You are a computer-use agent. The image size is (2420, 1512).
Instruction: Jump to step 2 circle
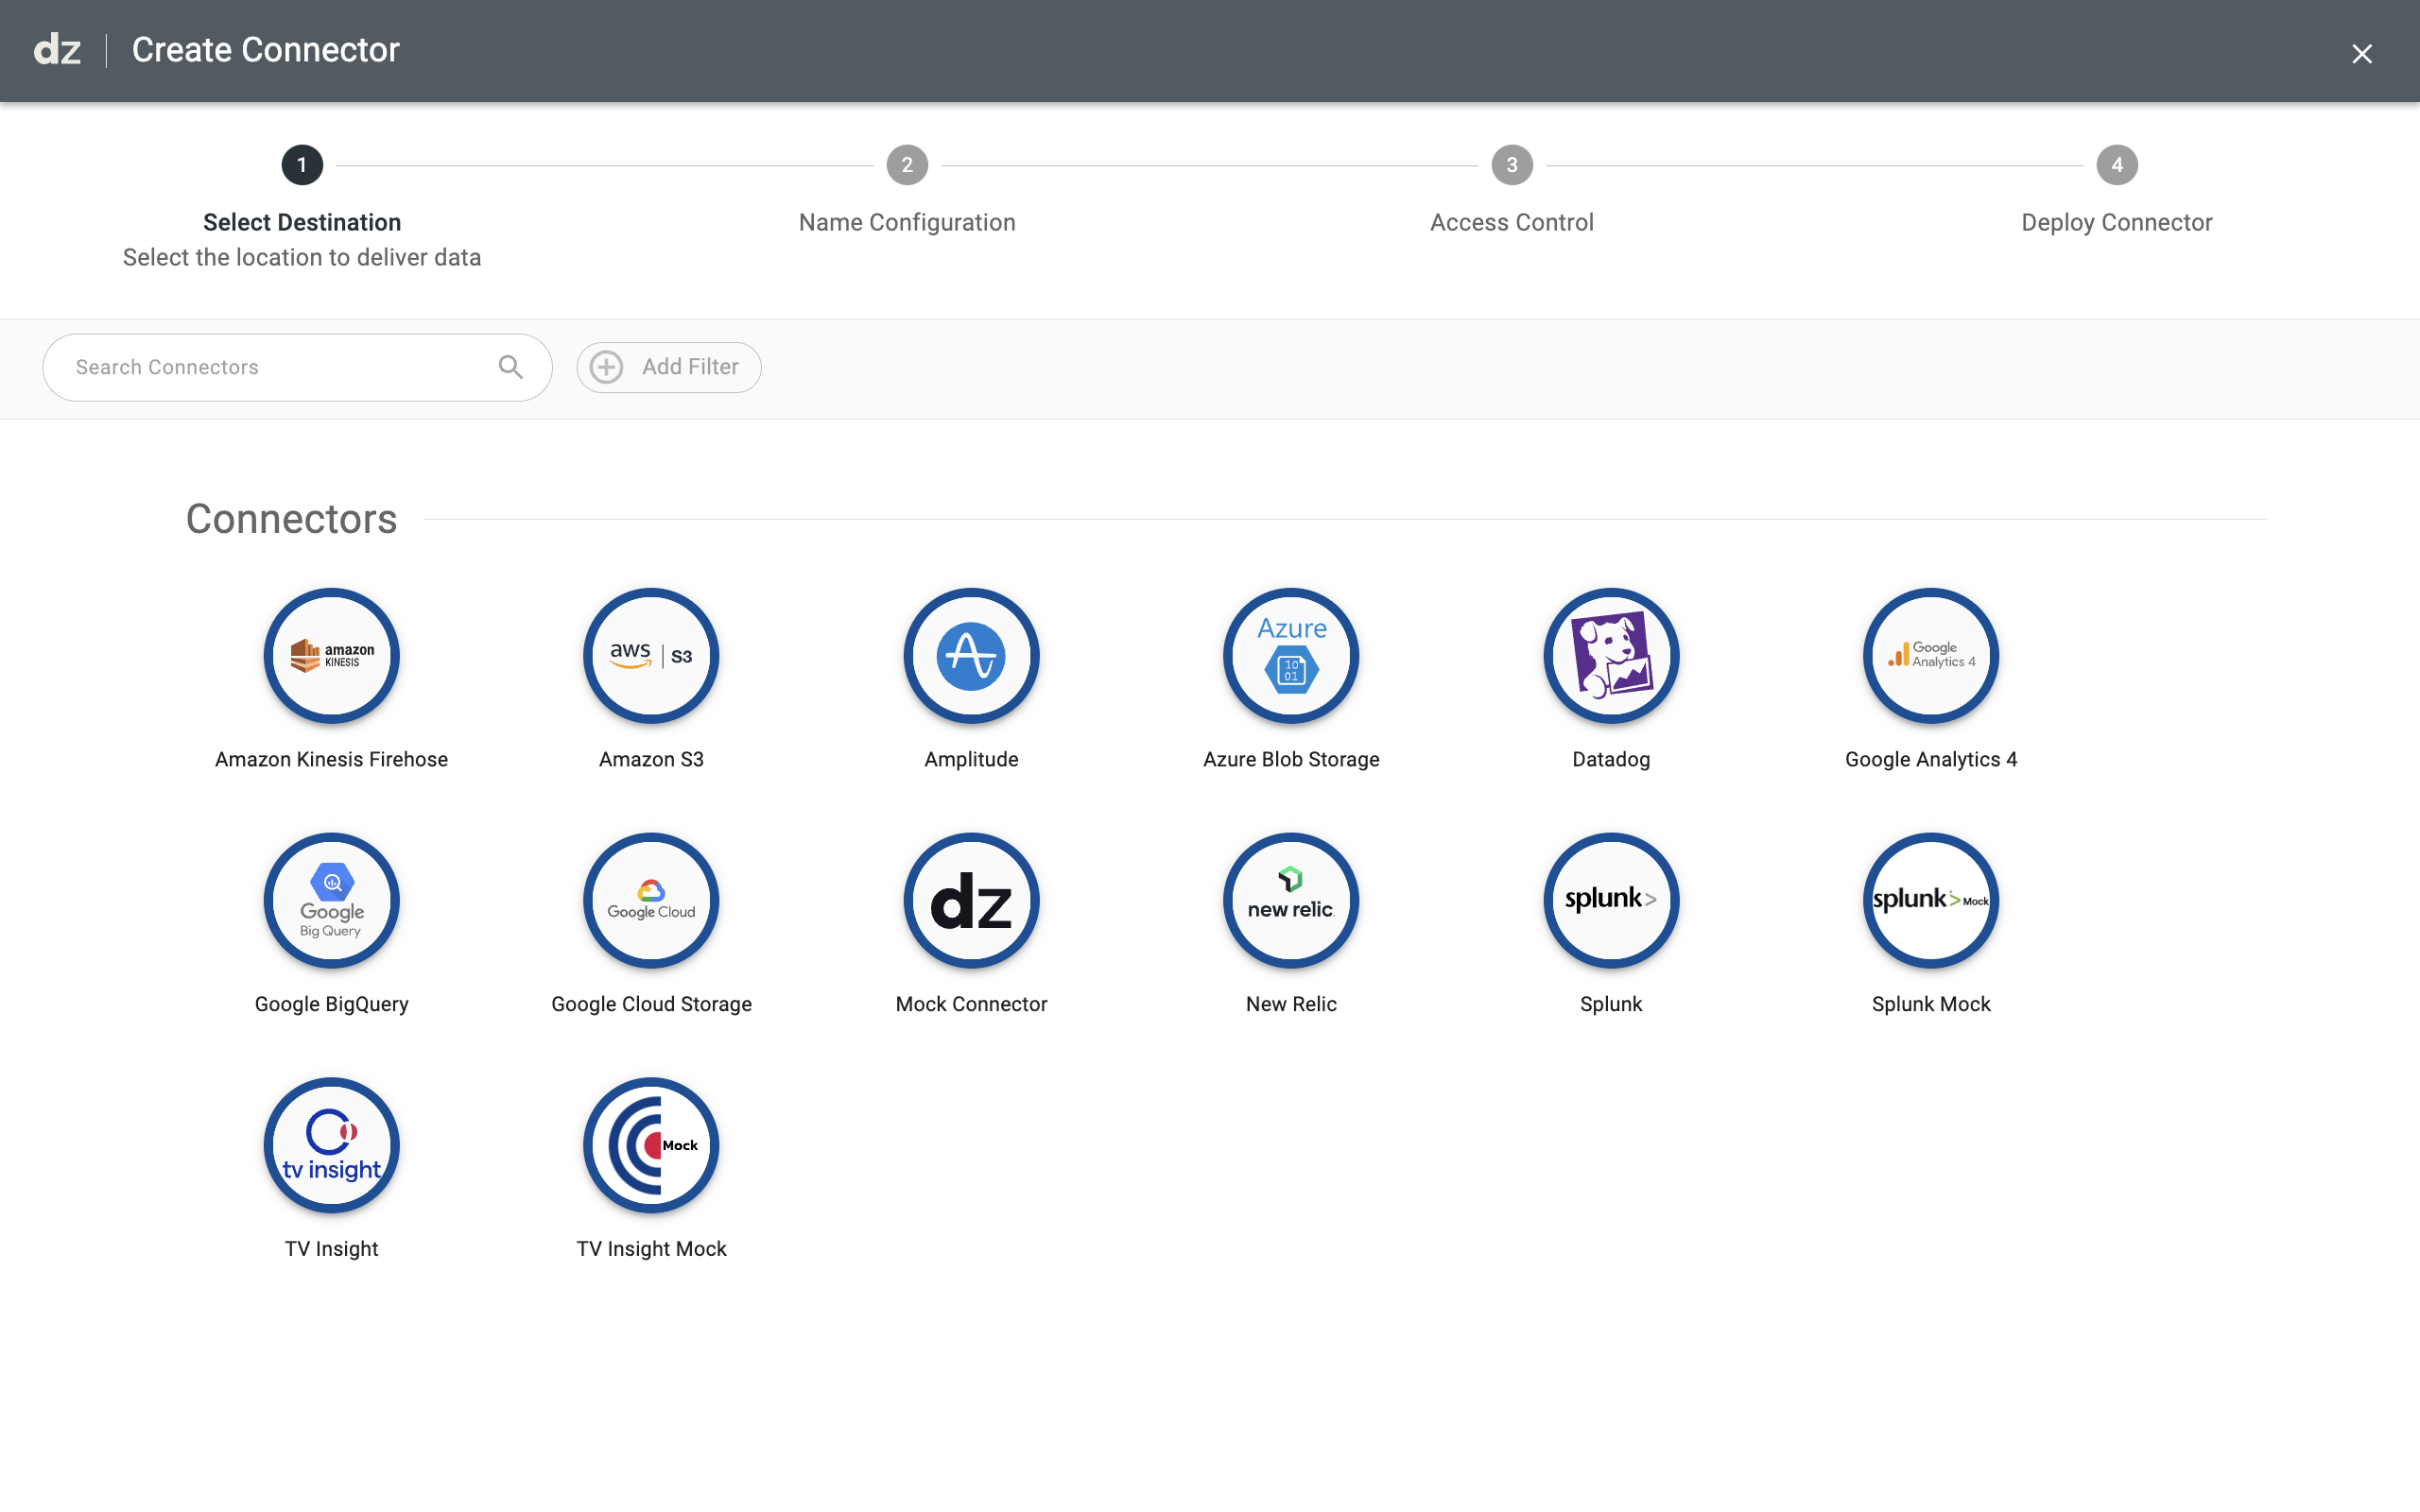907,165
